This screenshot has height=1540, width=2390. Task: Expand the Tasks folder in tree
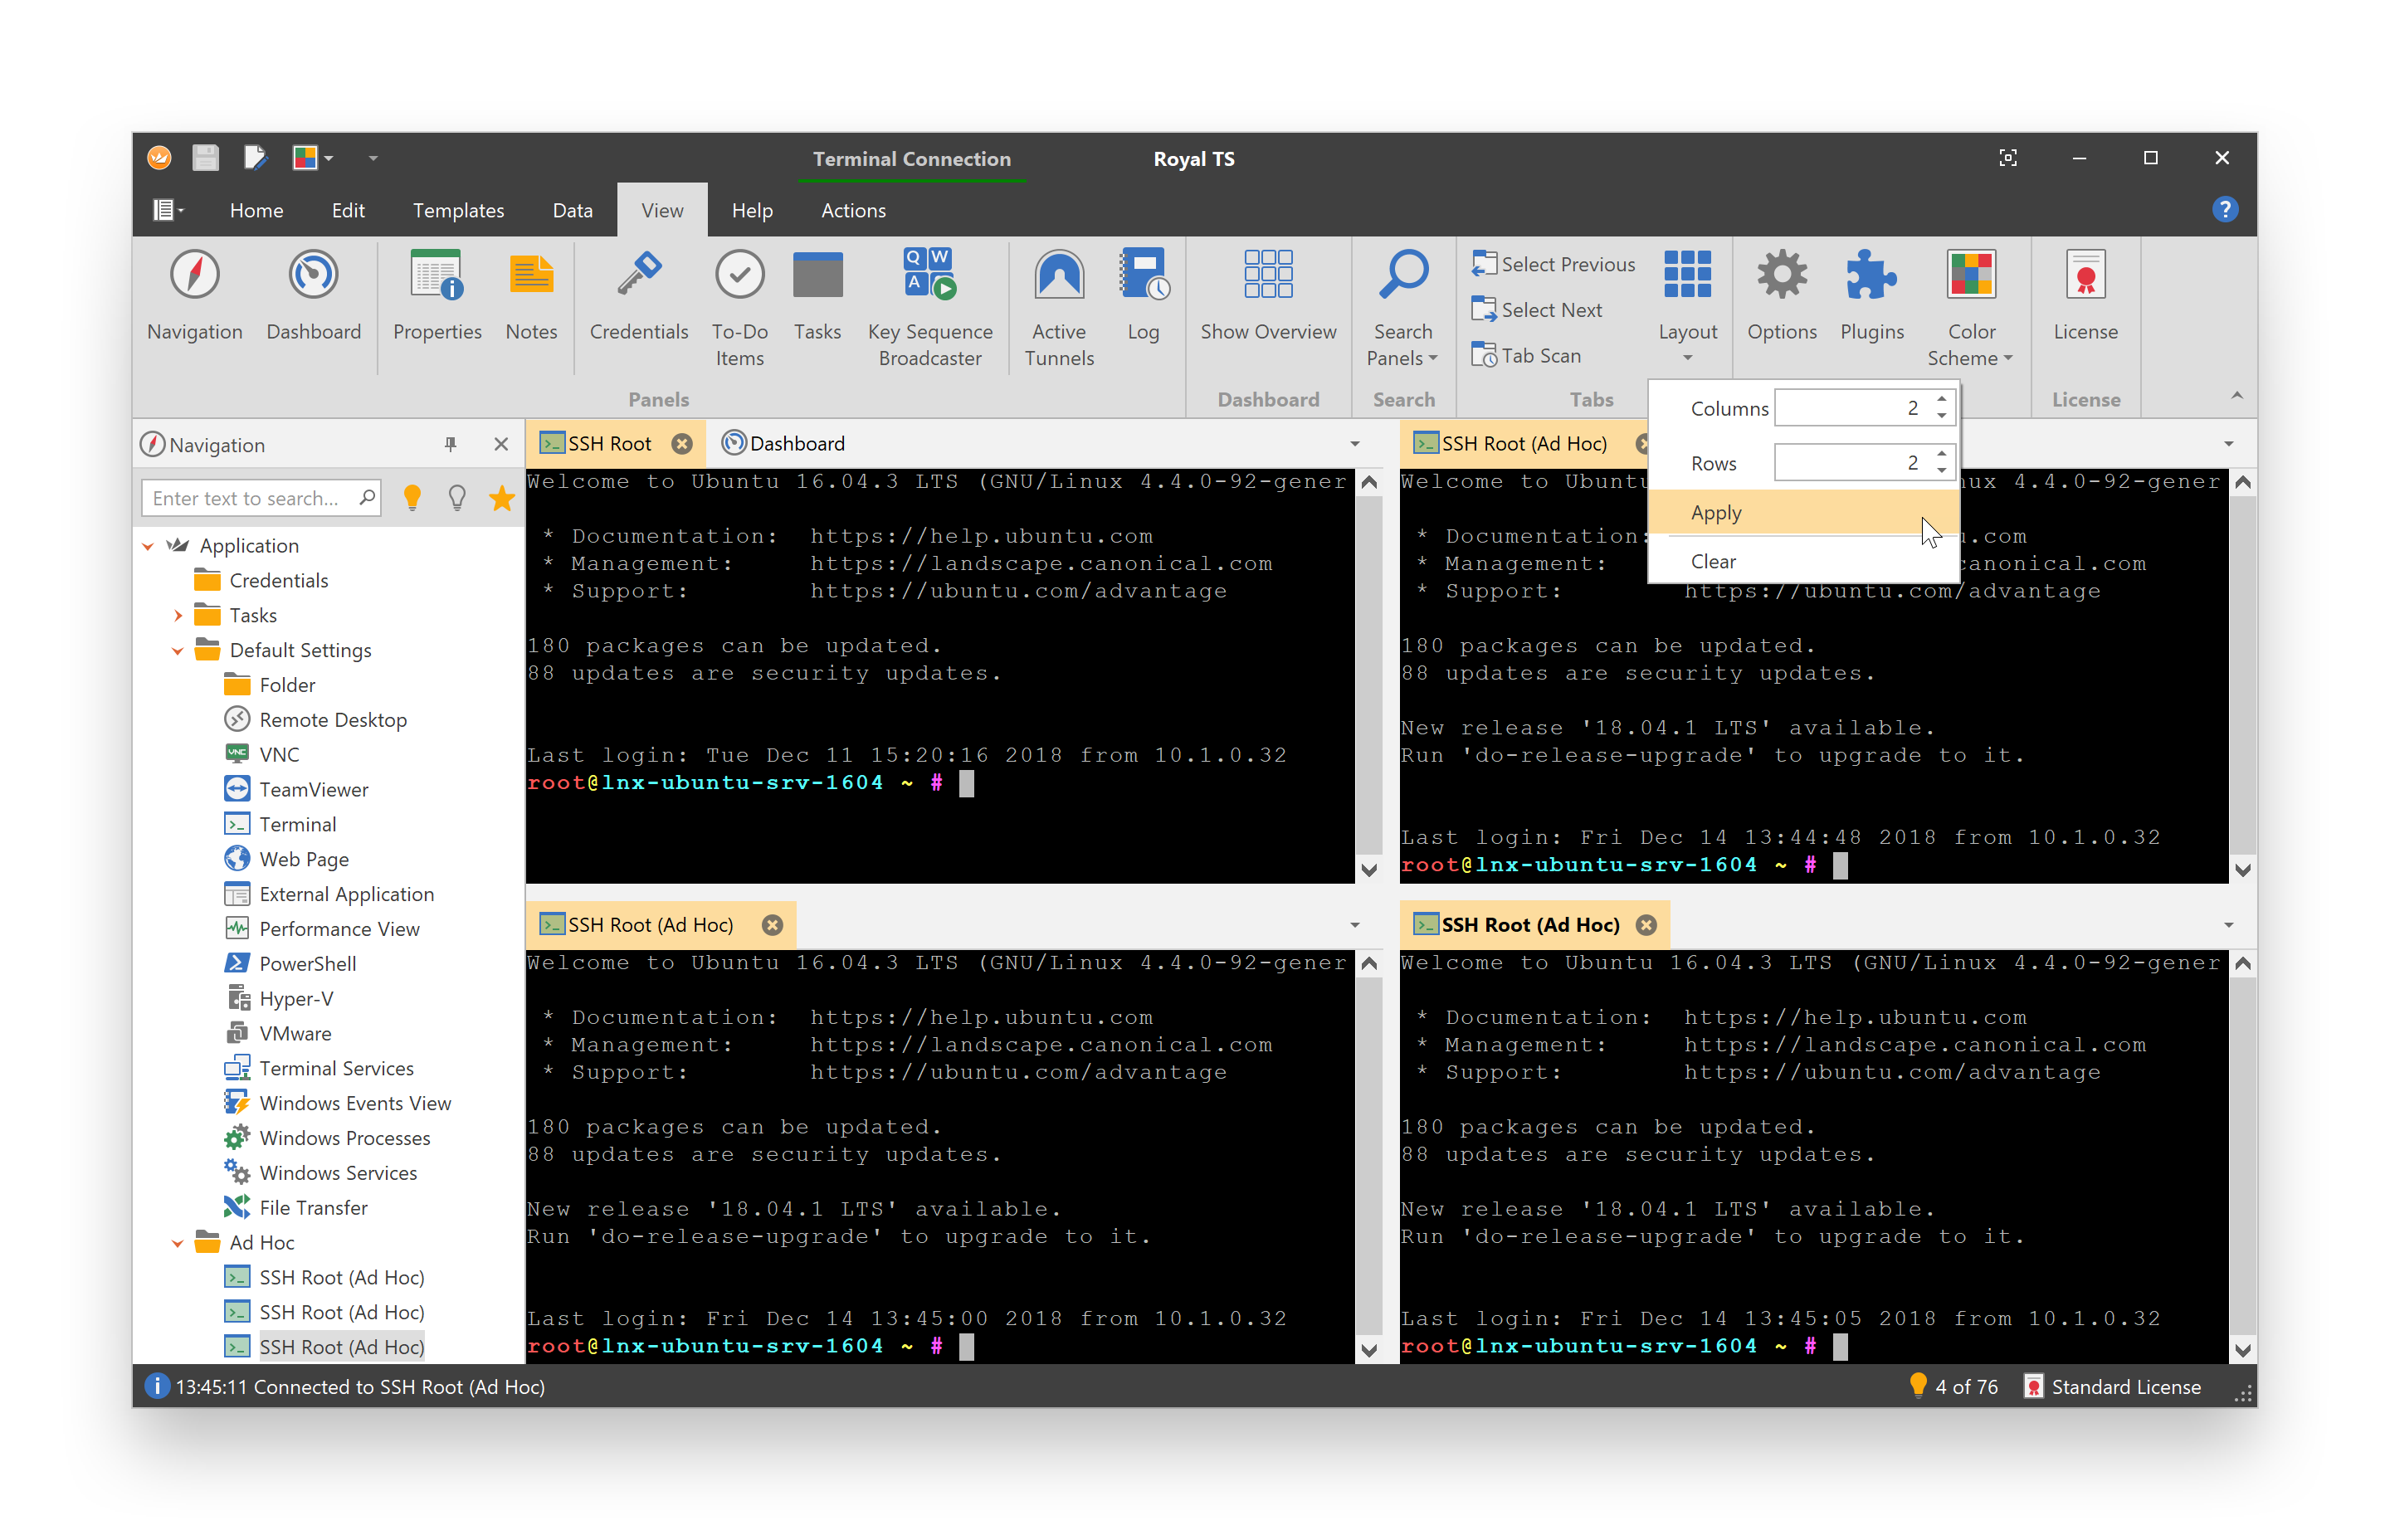tap(178, 616)
